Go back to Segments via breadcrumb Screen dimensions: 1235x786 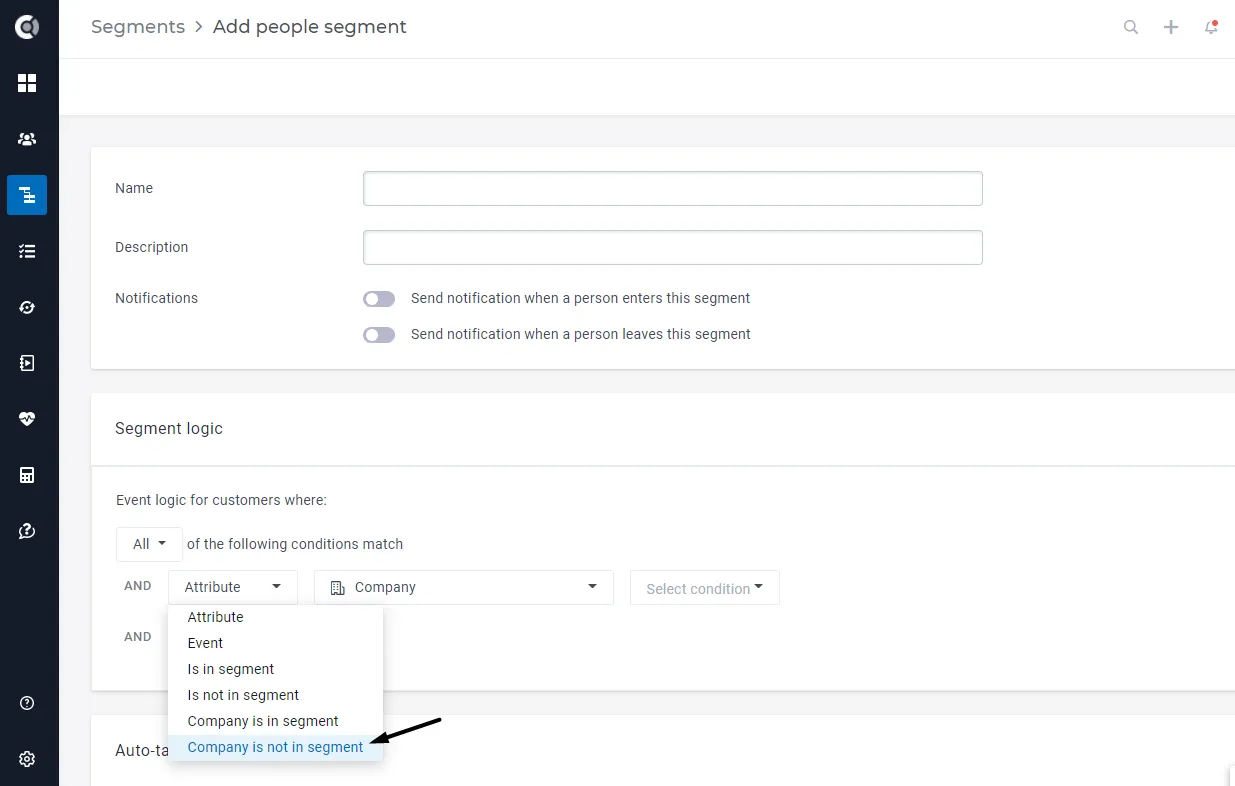pos(138,27)
